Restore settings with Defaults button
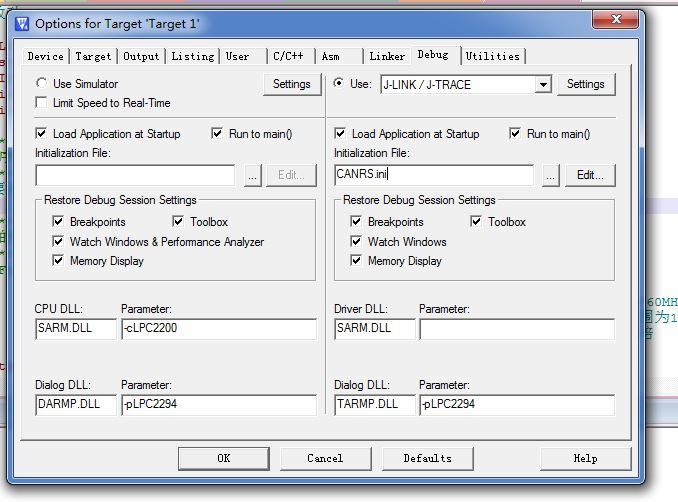 (428, 458)
